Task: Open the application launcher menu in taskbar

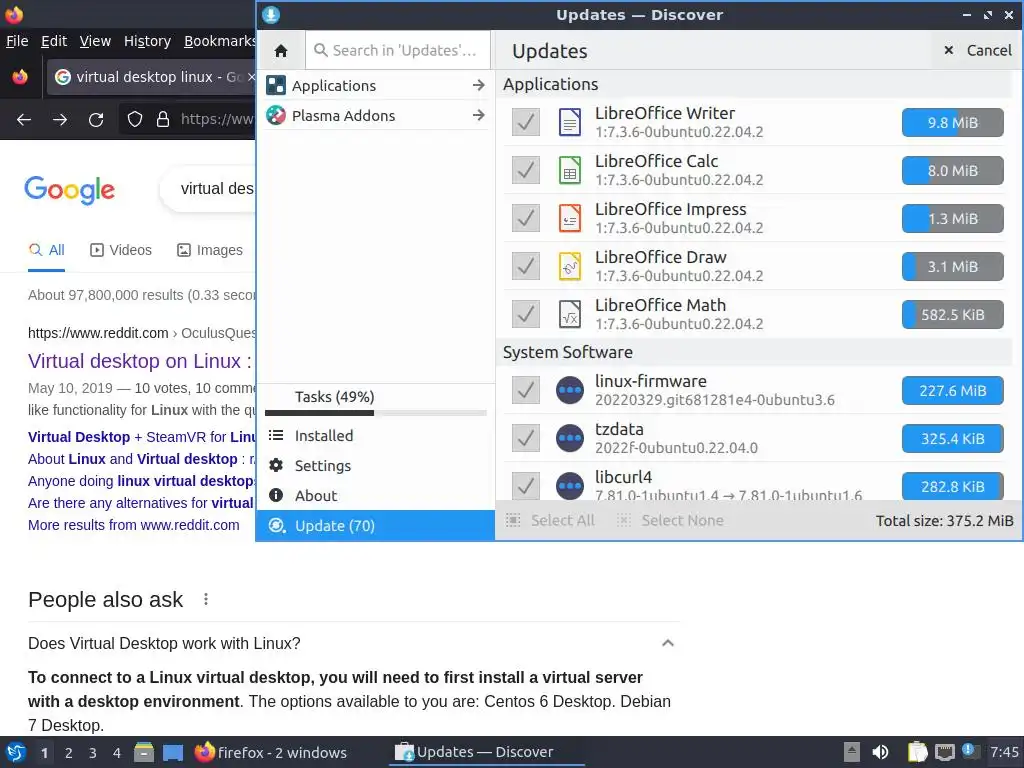Action: coord(16,752)
